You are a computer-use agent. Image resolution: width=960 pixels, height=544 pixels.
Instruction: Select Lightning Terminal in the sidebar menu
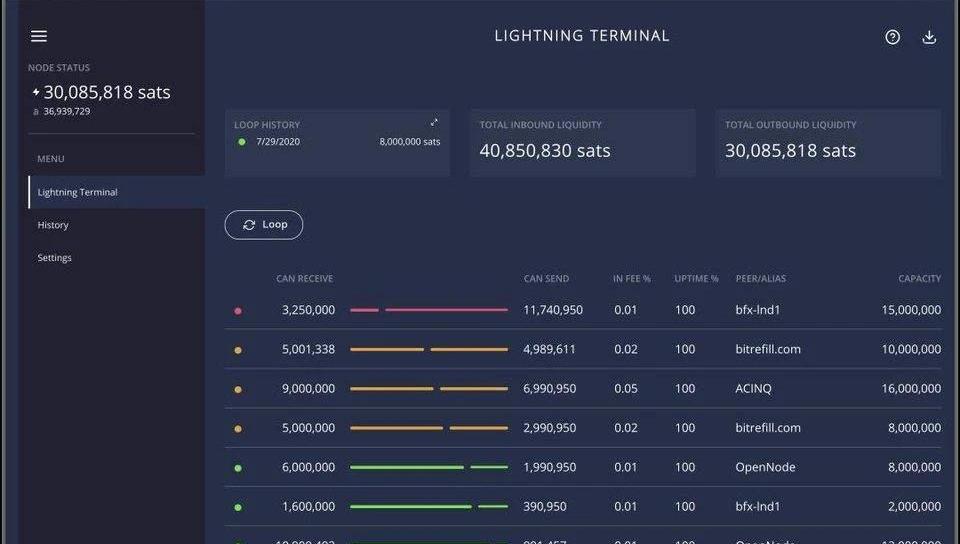pyautogui.click(x=78, y=192)
